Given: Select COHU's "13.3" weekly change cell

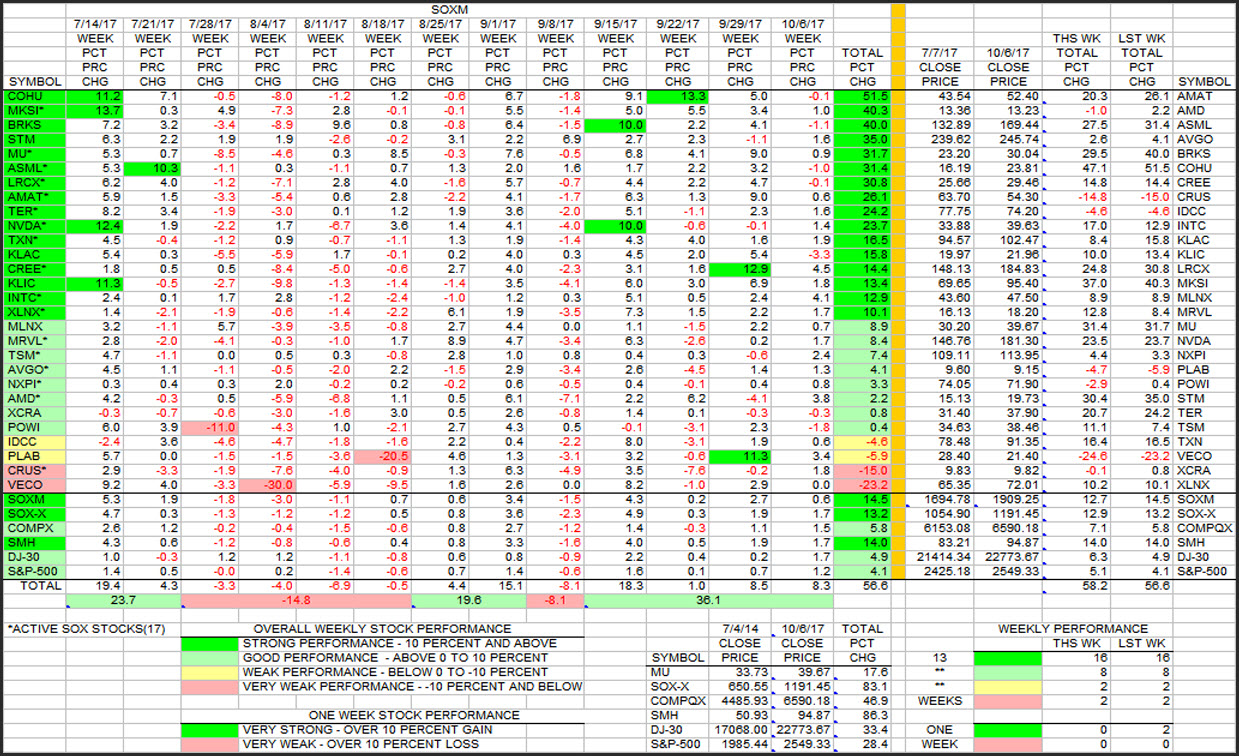Looking at the screenshot, I should (678, 96).
